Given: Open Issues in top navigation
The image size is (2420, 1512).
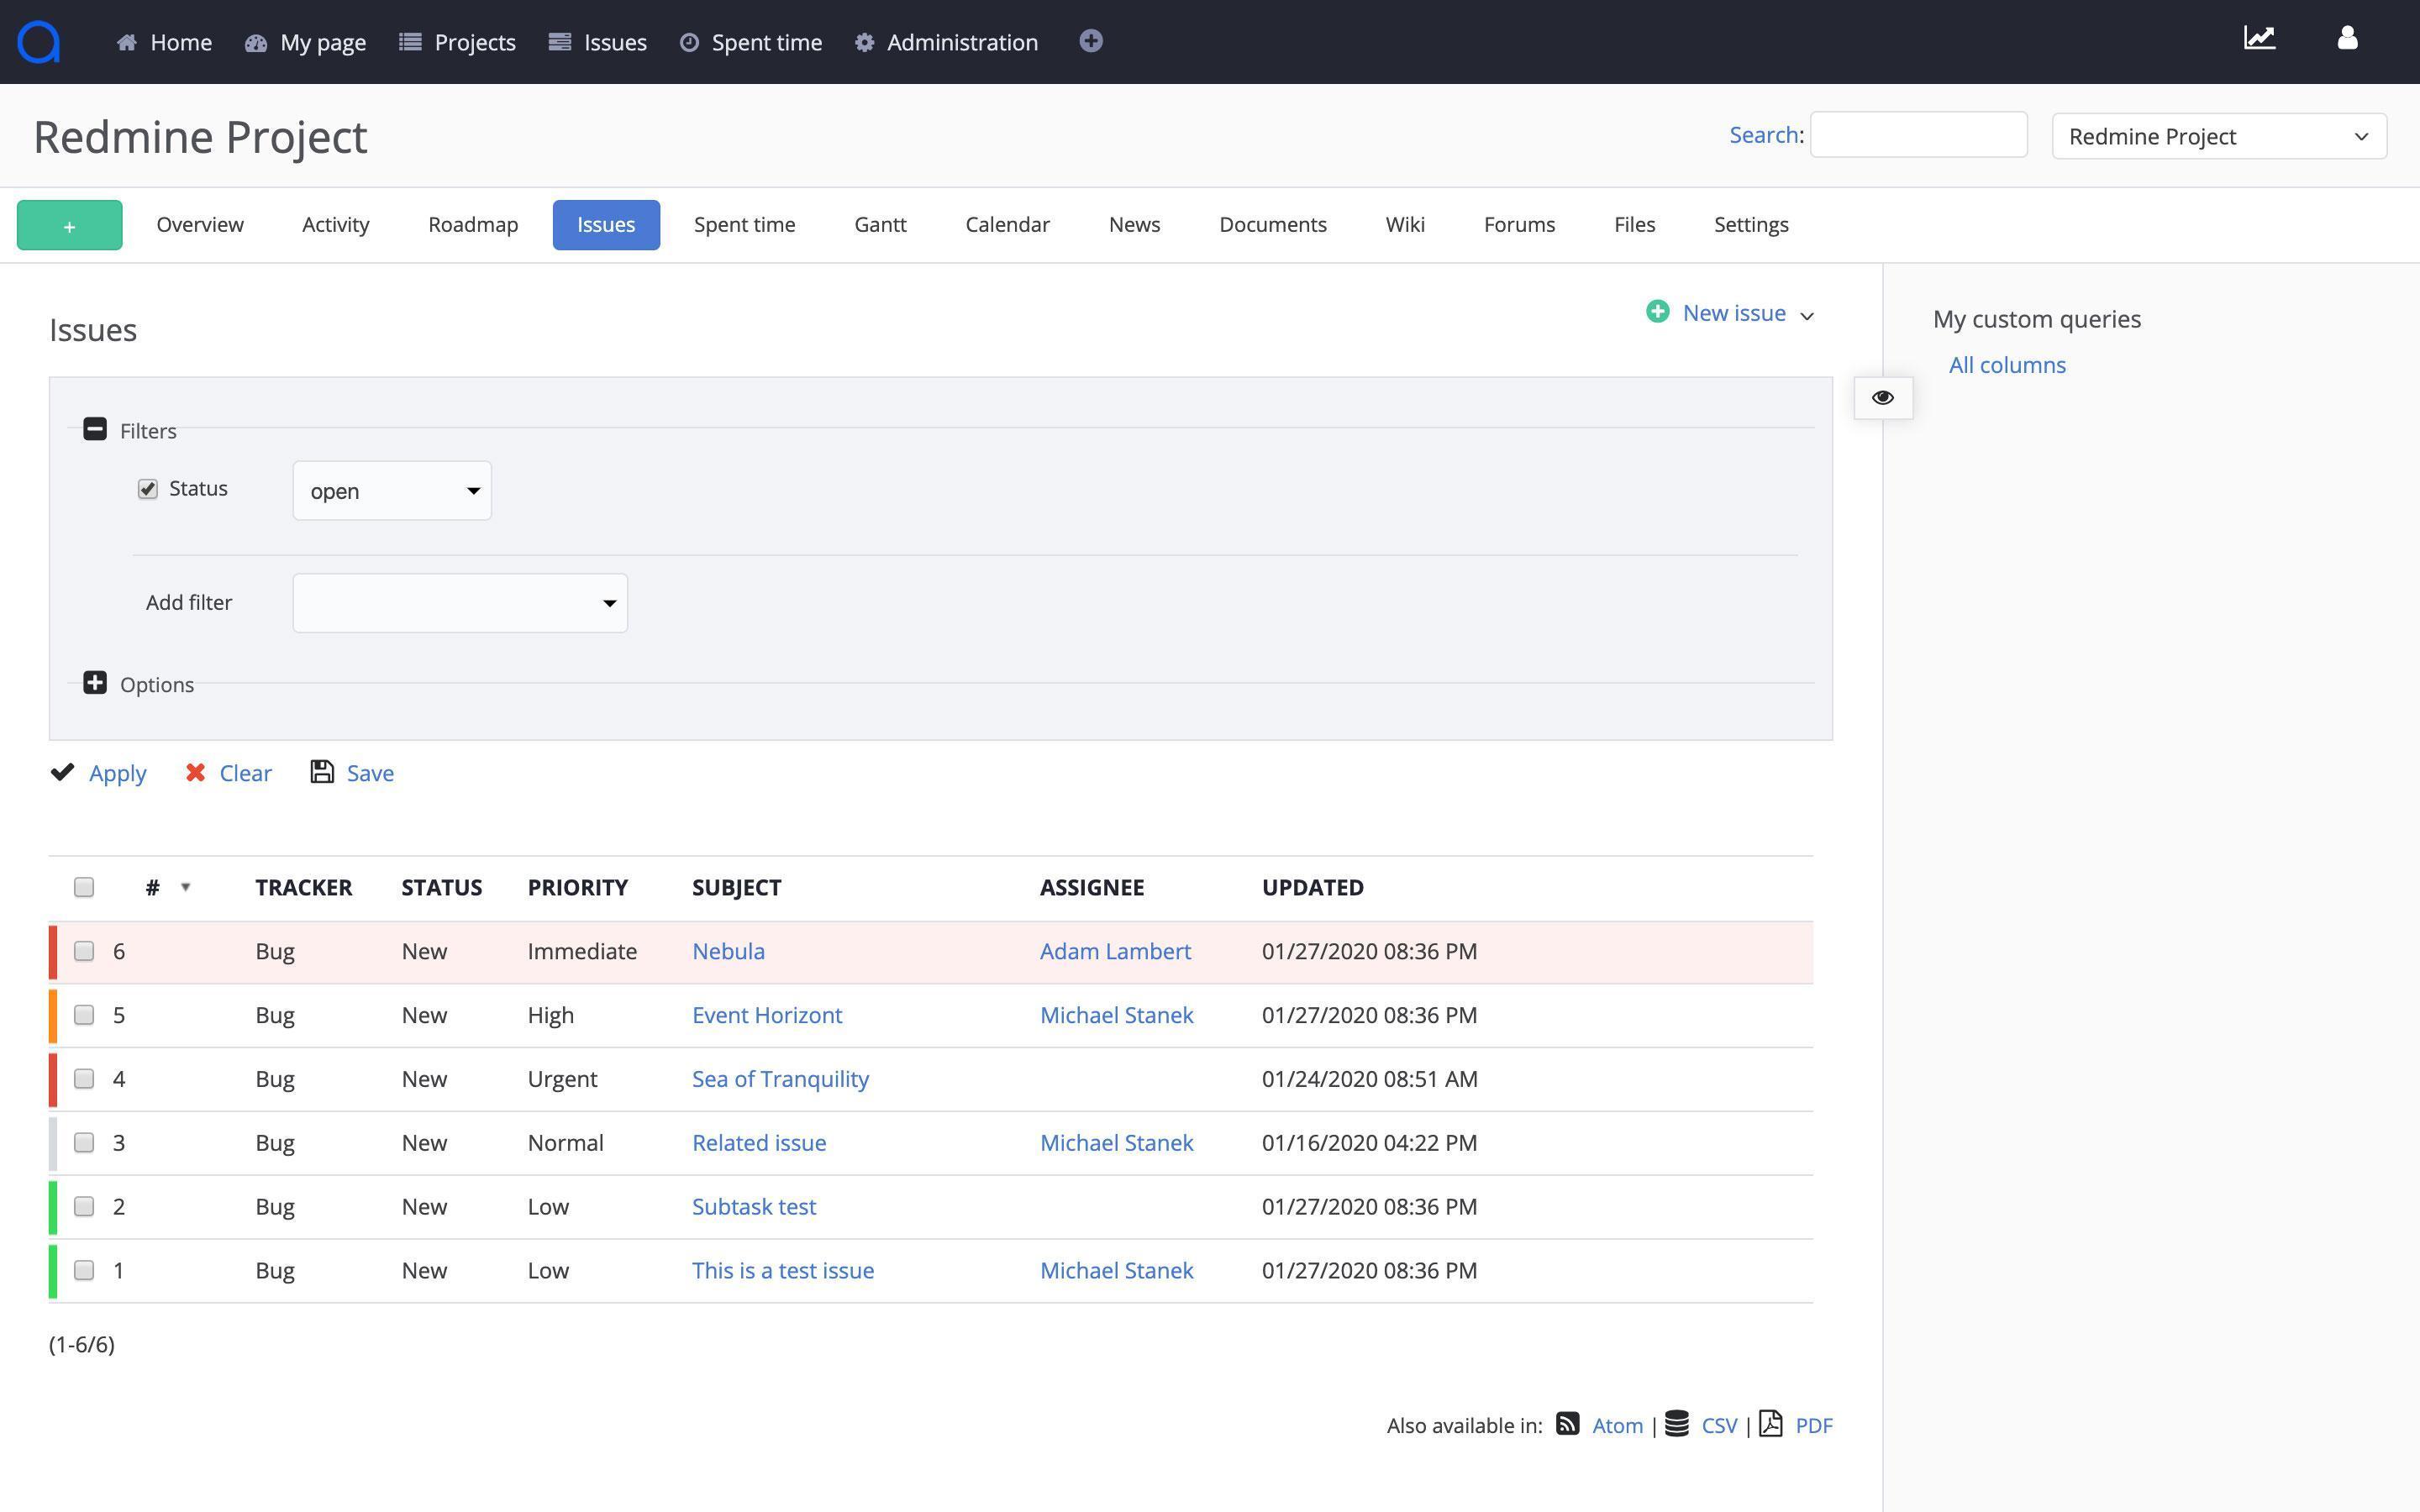Looking at the screenshot, I should [598, 42].
